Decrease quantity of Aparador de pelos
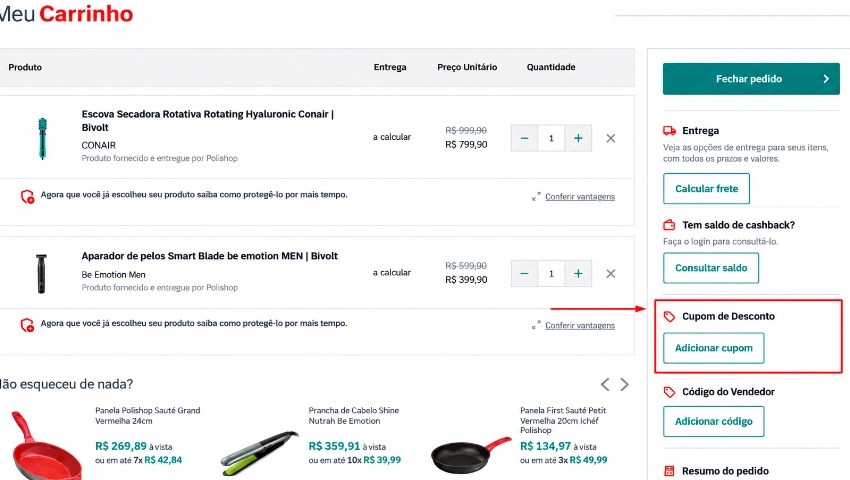The image size is (850, 480). [x=524, y=273]
